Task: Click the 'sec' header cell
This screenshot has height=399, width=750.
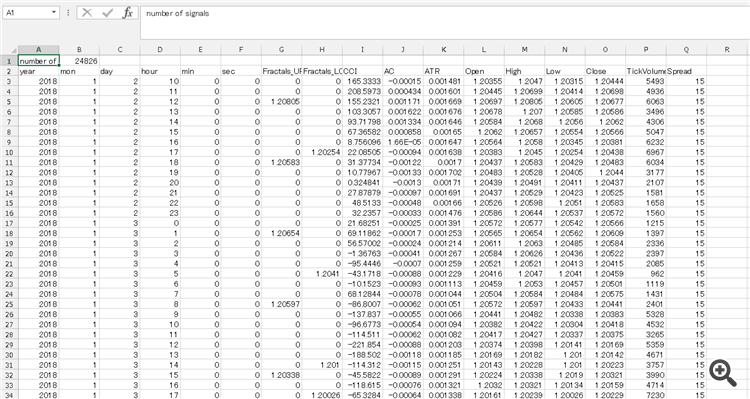Action: point(241,71)
